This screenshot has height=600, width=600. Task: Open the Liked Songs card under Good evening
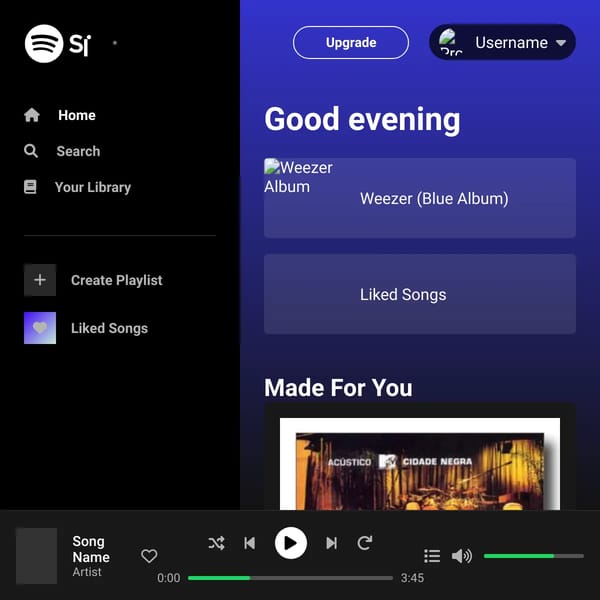420,294
